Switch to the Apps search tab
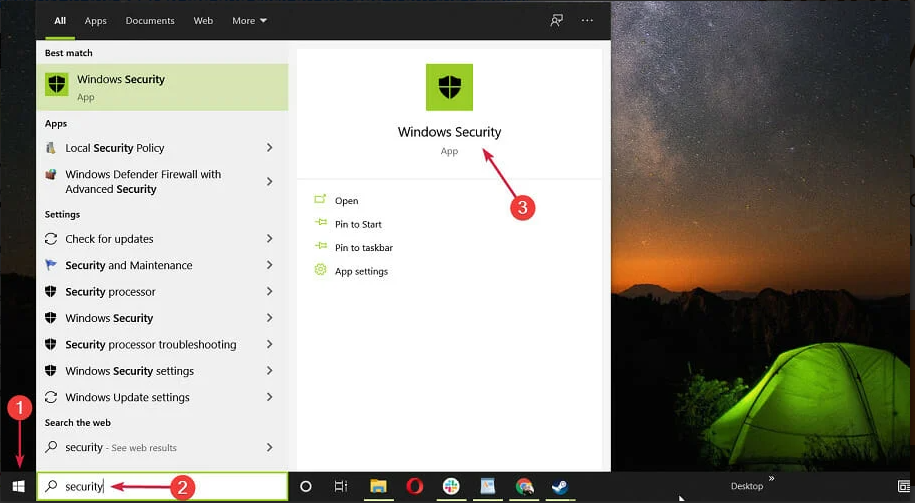The image size is (915, 503). [95, 20]
